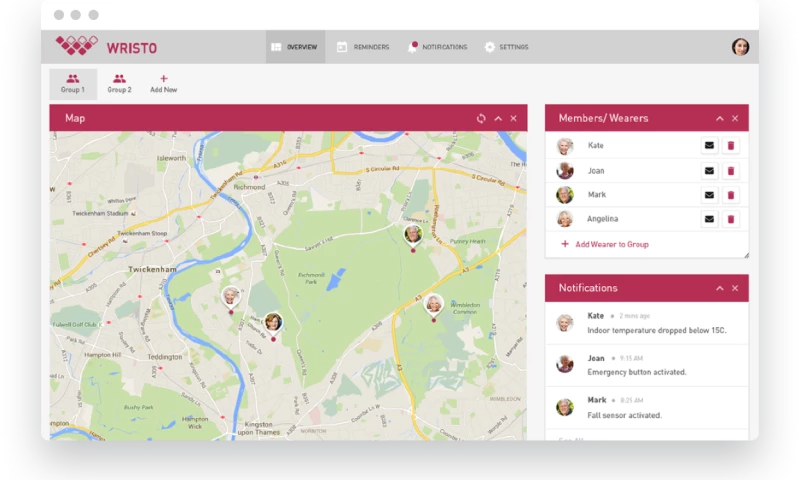Open Mark's fall sensor notification

pyautogui.click(x=646, y=408)
